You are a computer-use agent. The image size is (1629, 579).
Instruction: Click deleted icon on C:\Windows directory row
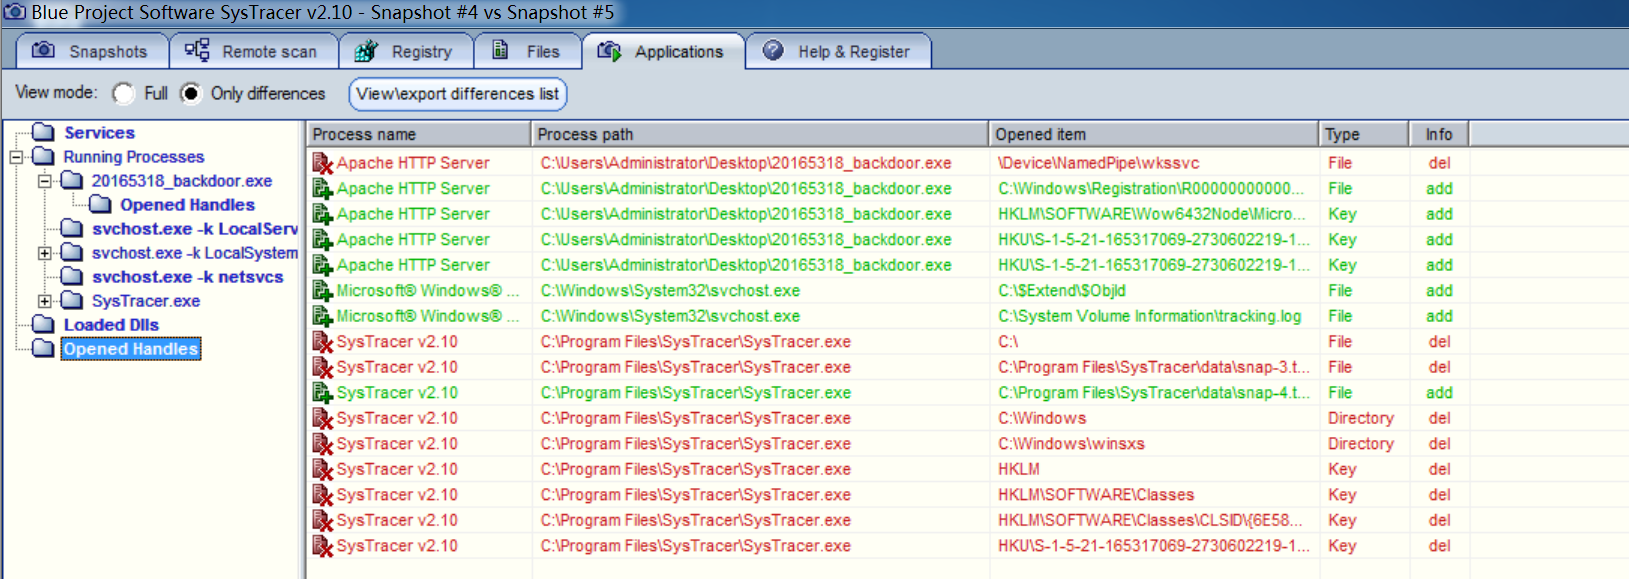(322, 418)
